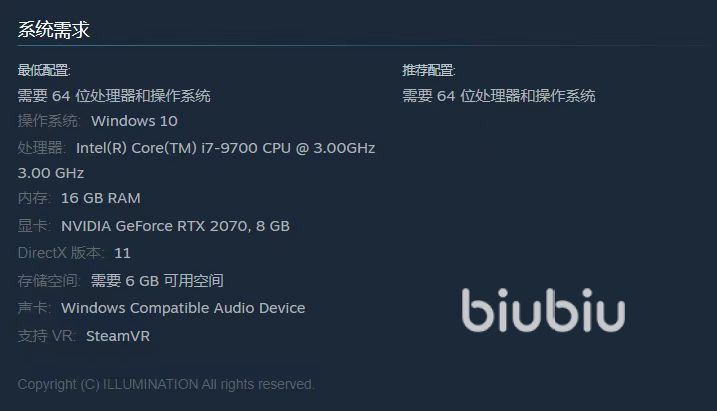Select the 推荐配置 heading
Image resolution: width=717 pixels, height=411 pixels.
click(429, 70)
